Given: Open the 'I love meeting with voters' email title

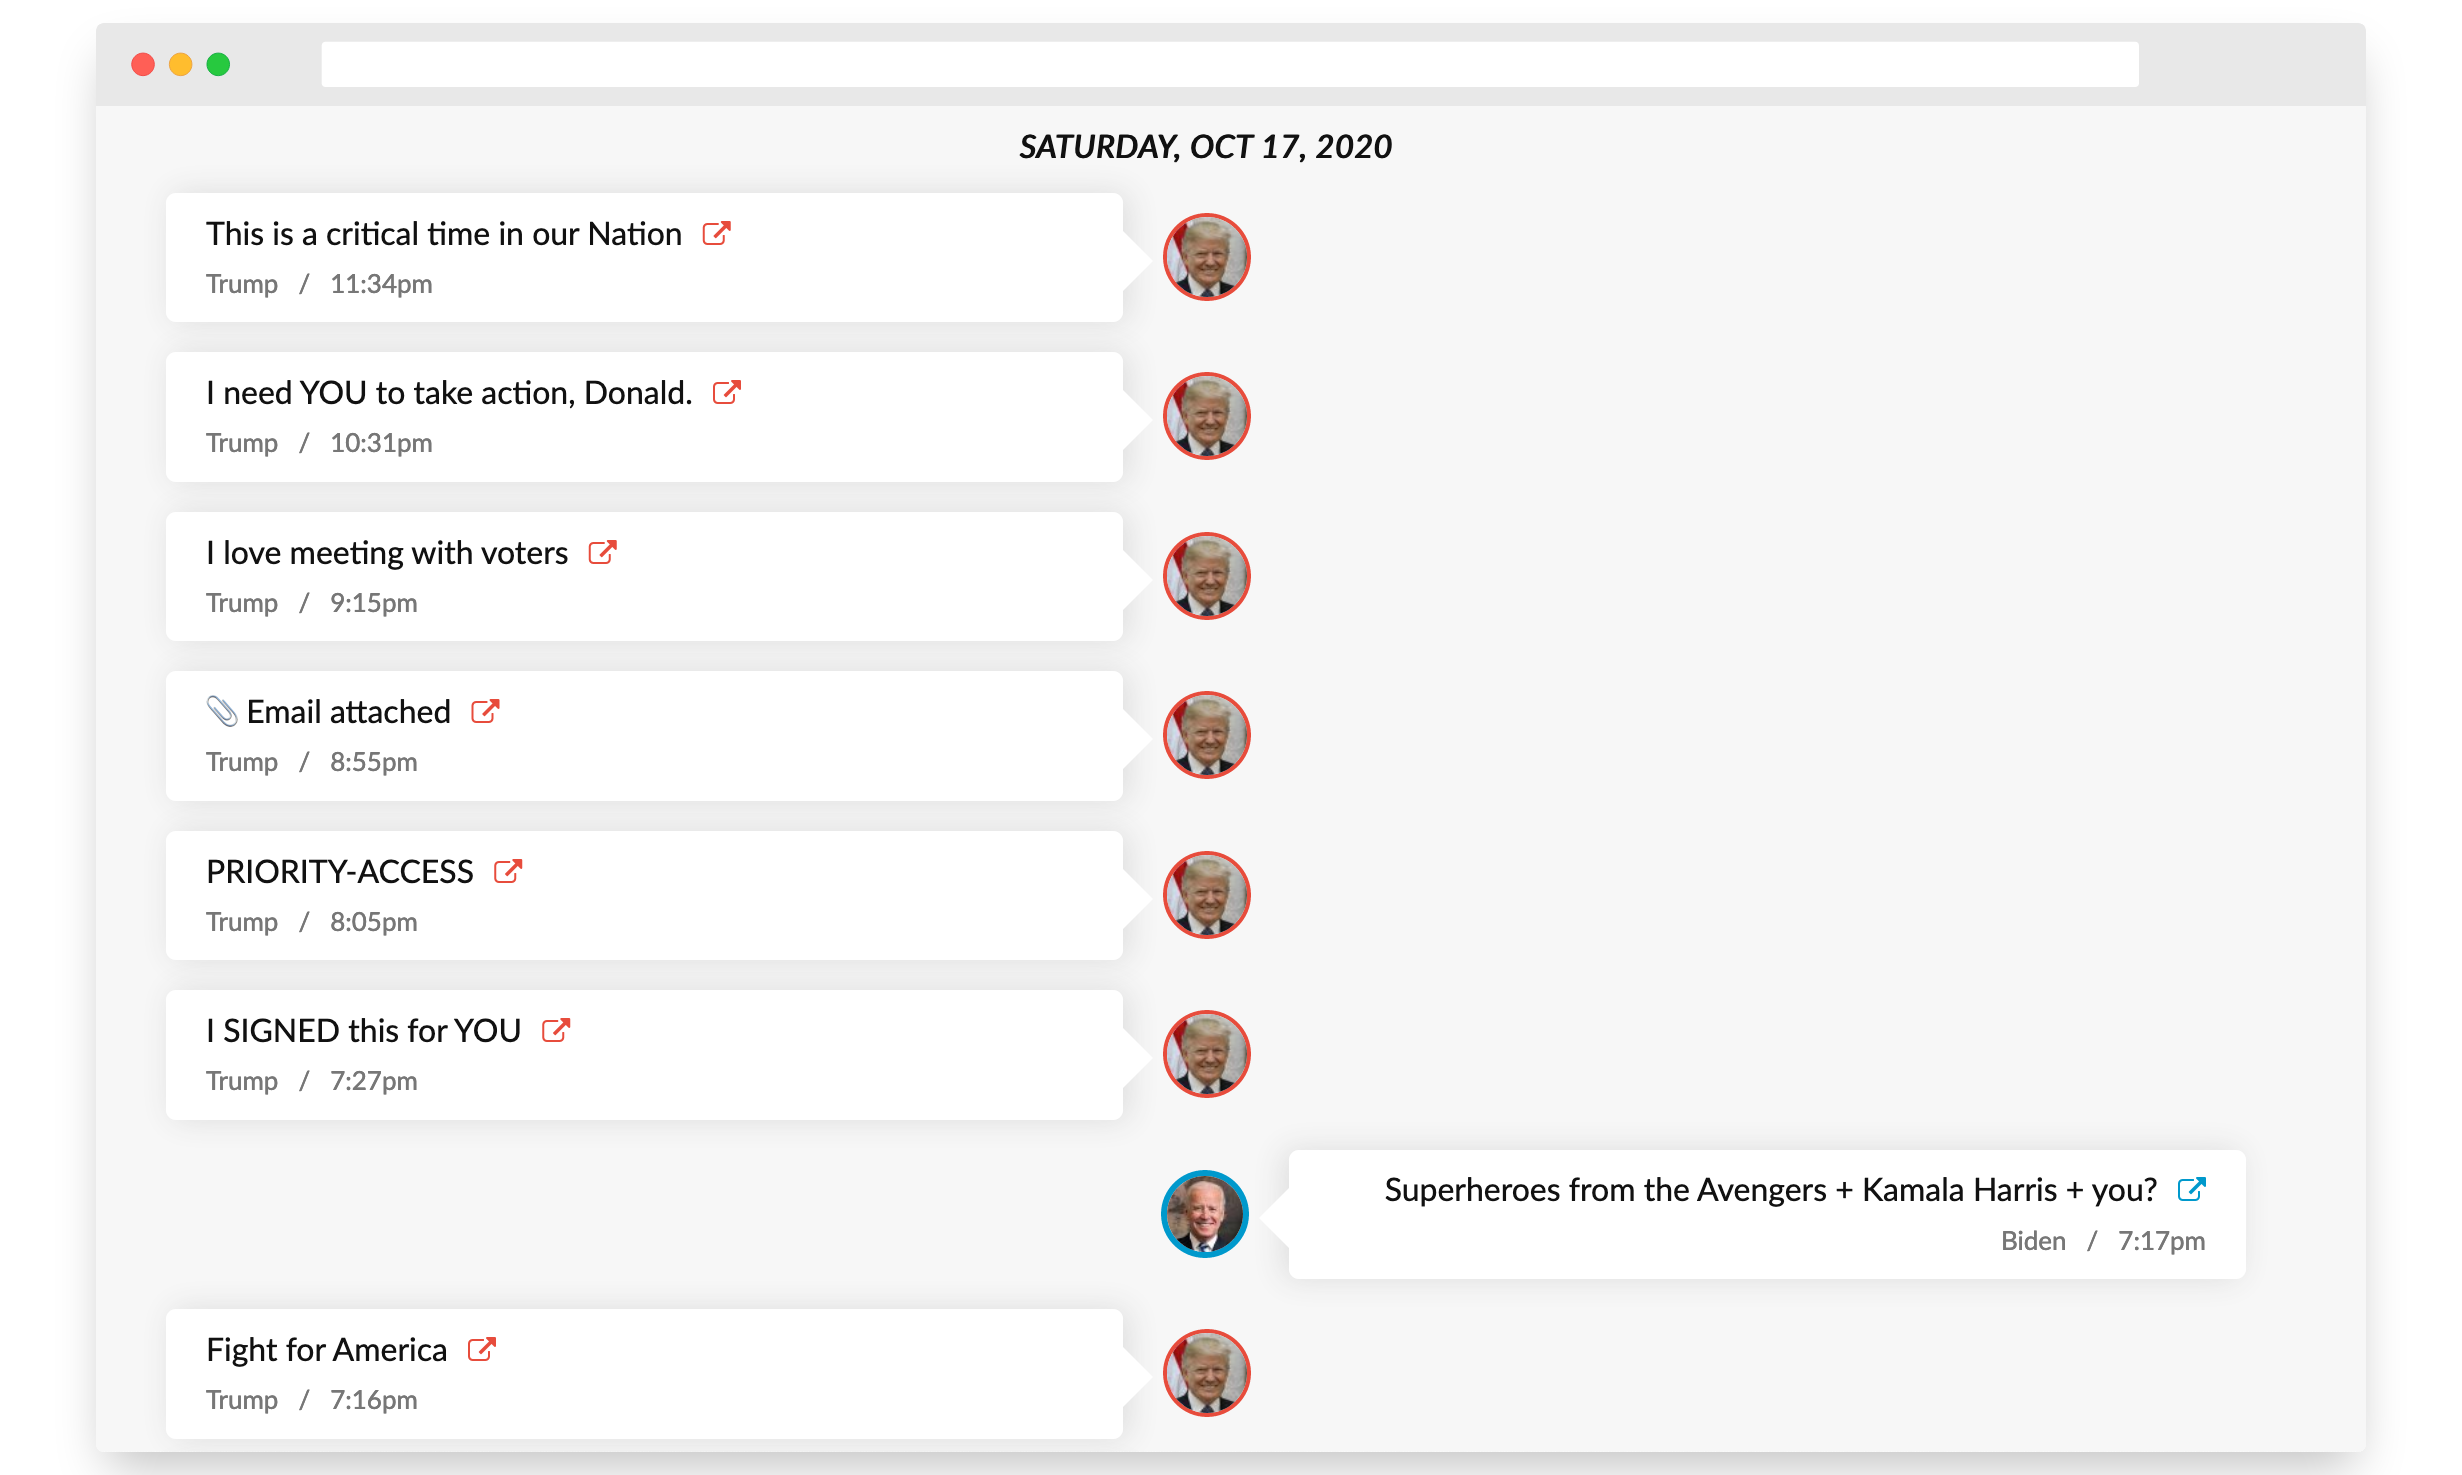Looking at the screenshot, I should [x=387, y=552].
